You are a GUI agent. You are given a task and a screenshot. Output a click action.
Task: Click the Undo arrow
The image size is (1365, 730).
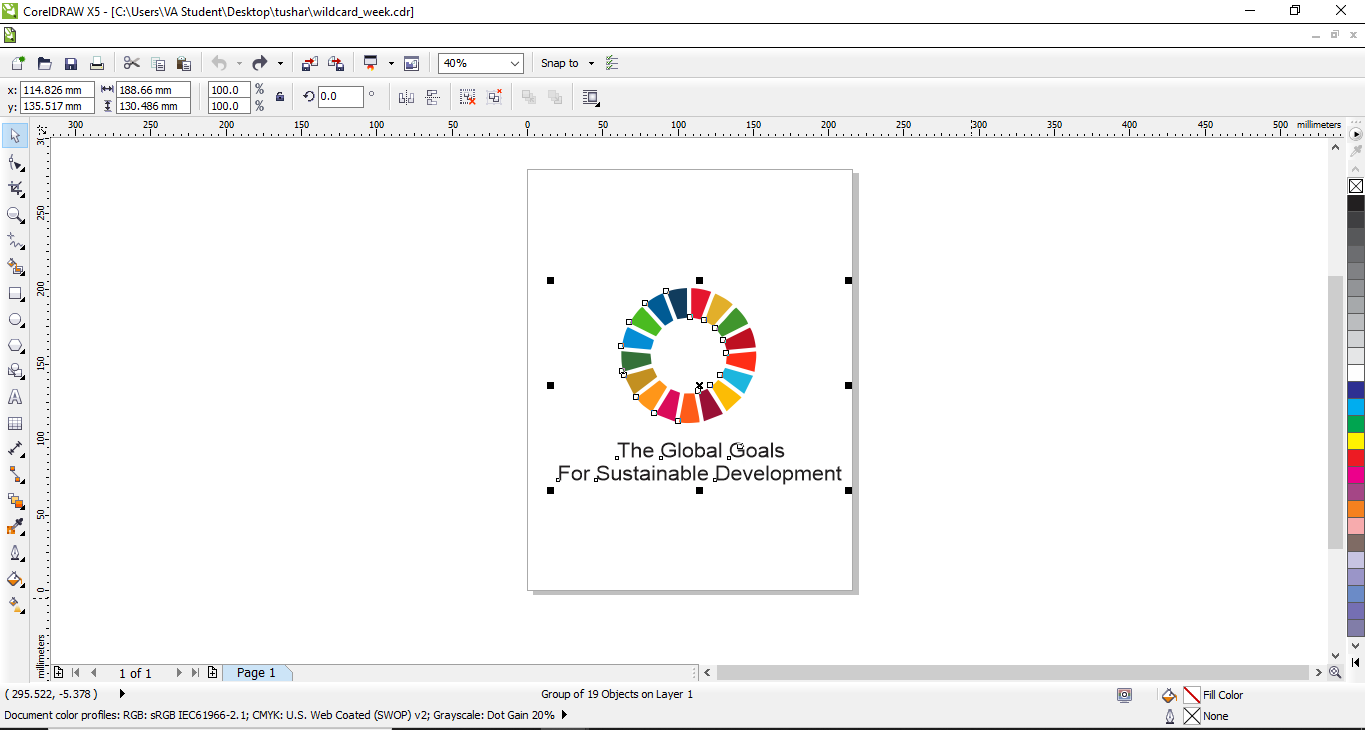(219, 63)
